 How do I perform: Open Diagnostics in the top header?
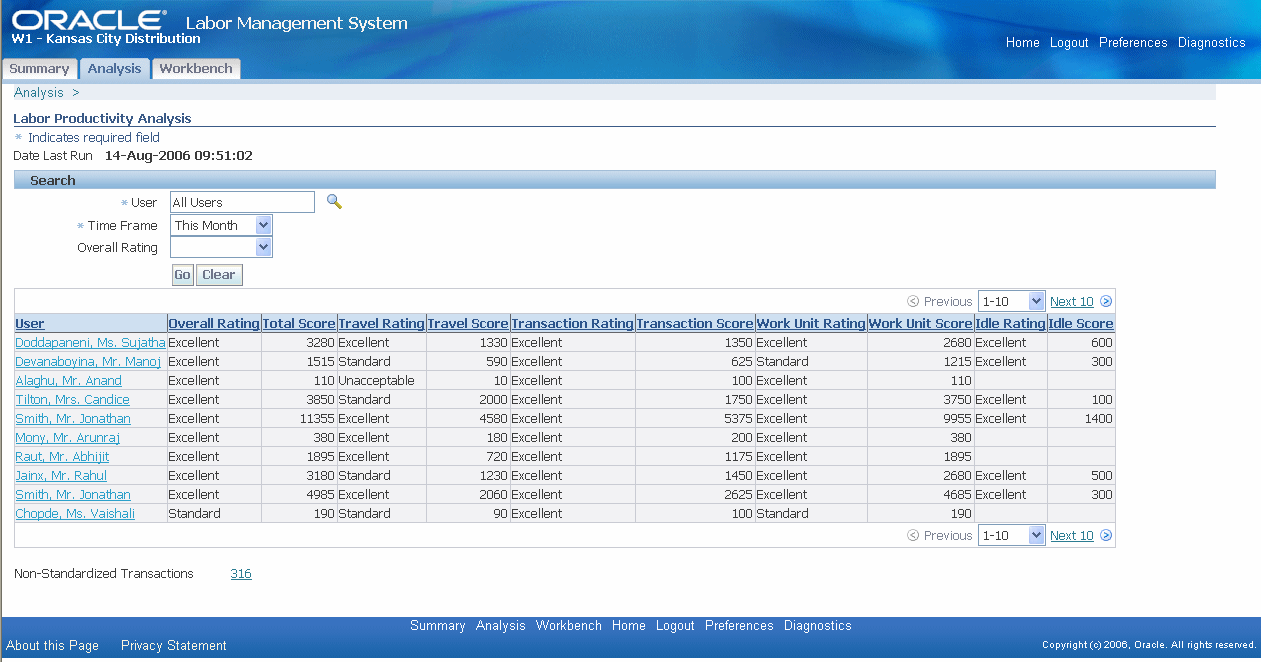[x=1212, y=43]
